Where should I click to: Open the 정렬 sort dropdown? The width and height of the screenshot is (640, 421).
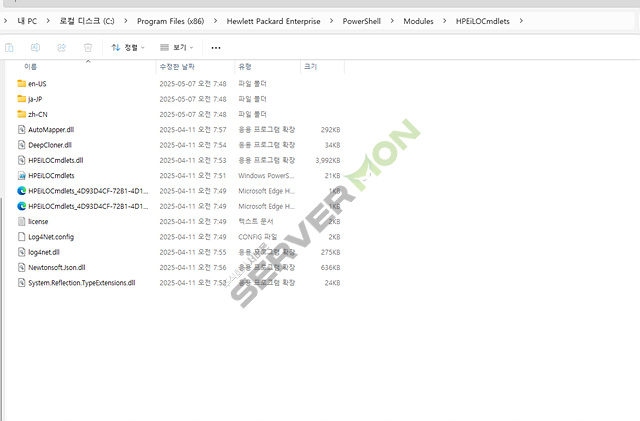128,48
